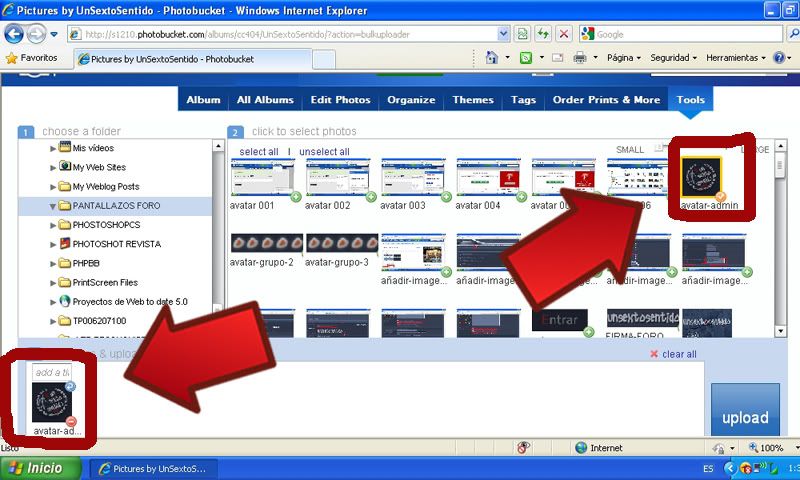
Task: Open the compatibility view page icon
Action: coord(522,34)
